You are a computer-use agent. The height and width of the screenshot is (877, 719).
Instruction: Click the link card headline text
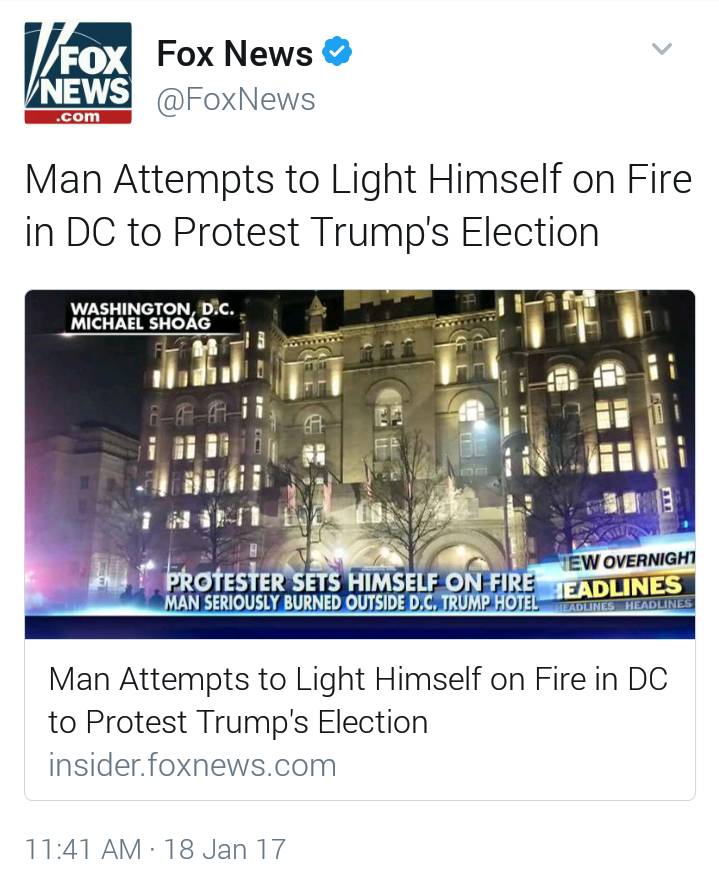coord(358,700)
